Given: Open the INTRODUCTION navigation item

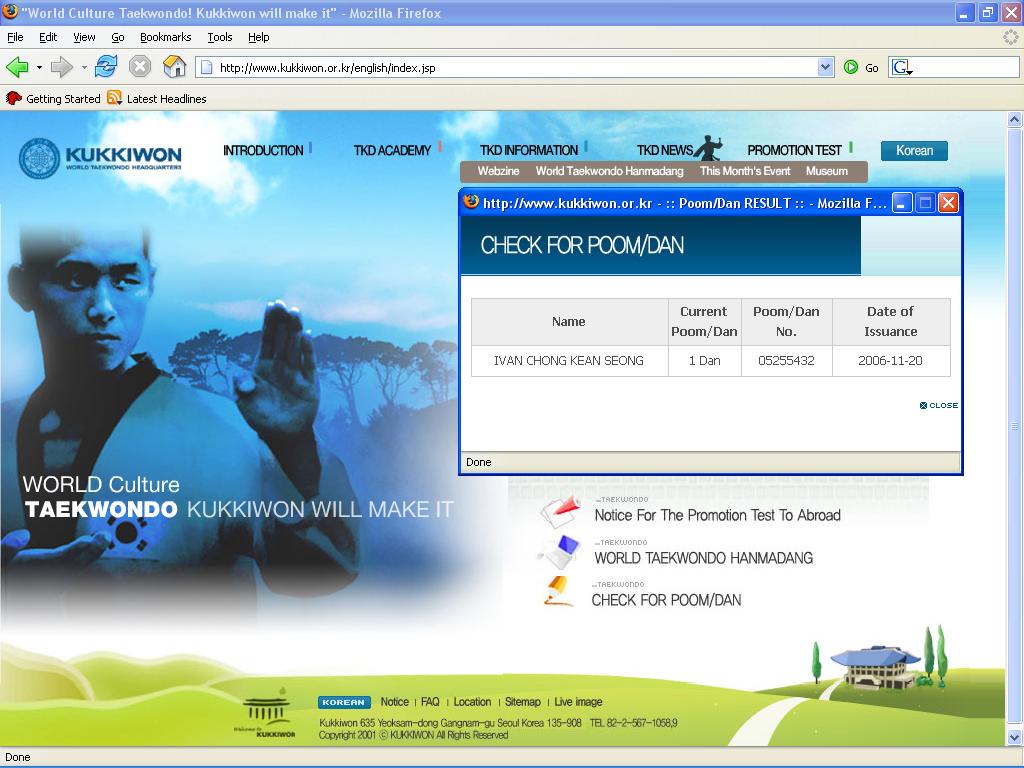Looking at the screenshot, I should pos(263,150).
